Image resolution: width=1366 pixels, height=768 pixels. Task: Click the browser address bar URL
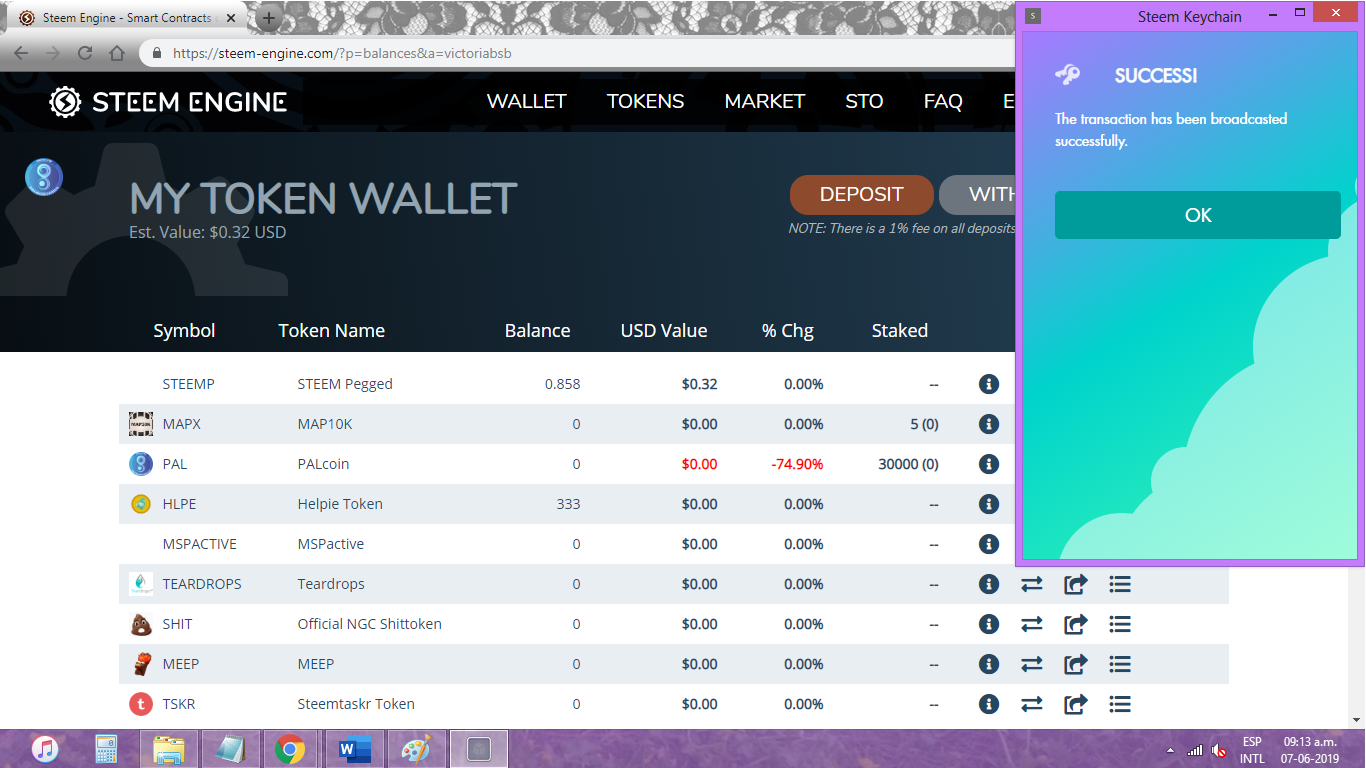[342, 53]
